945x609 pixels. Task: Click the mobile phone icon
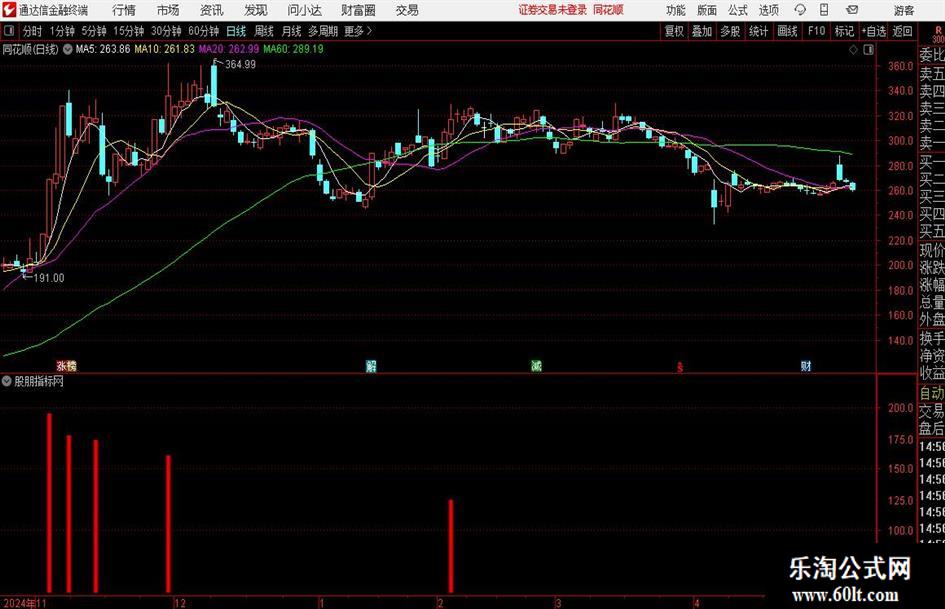[824, 10]
